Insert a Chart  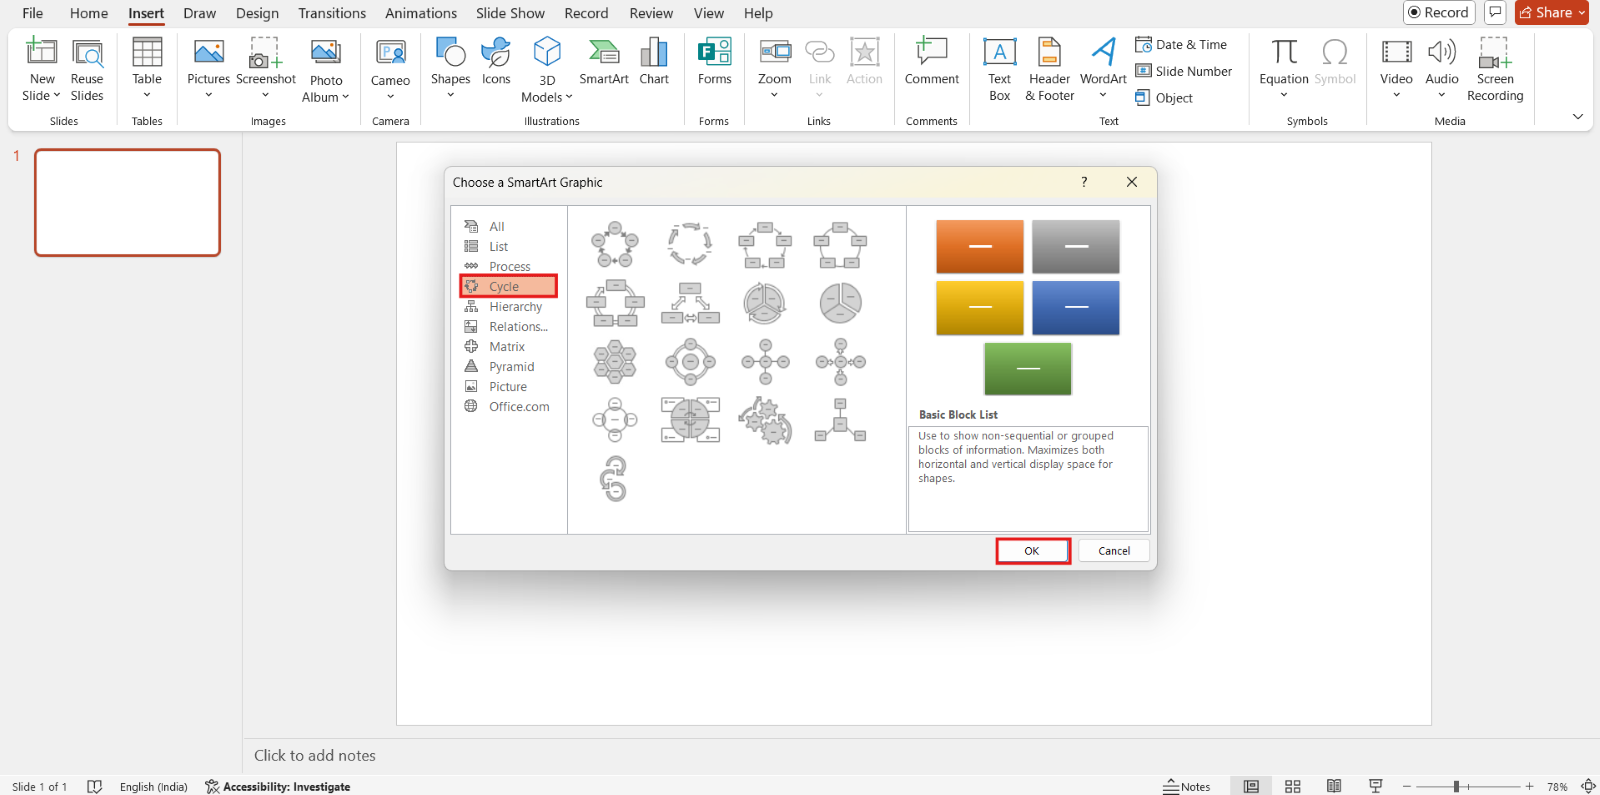654,62
